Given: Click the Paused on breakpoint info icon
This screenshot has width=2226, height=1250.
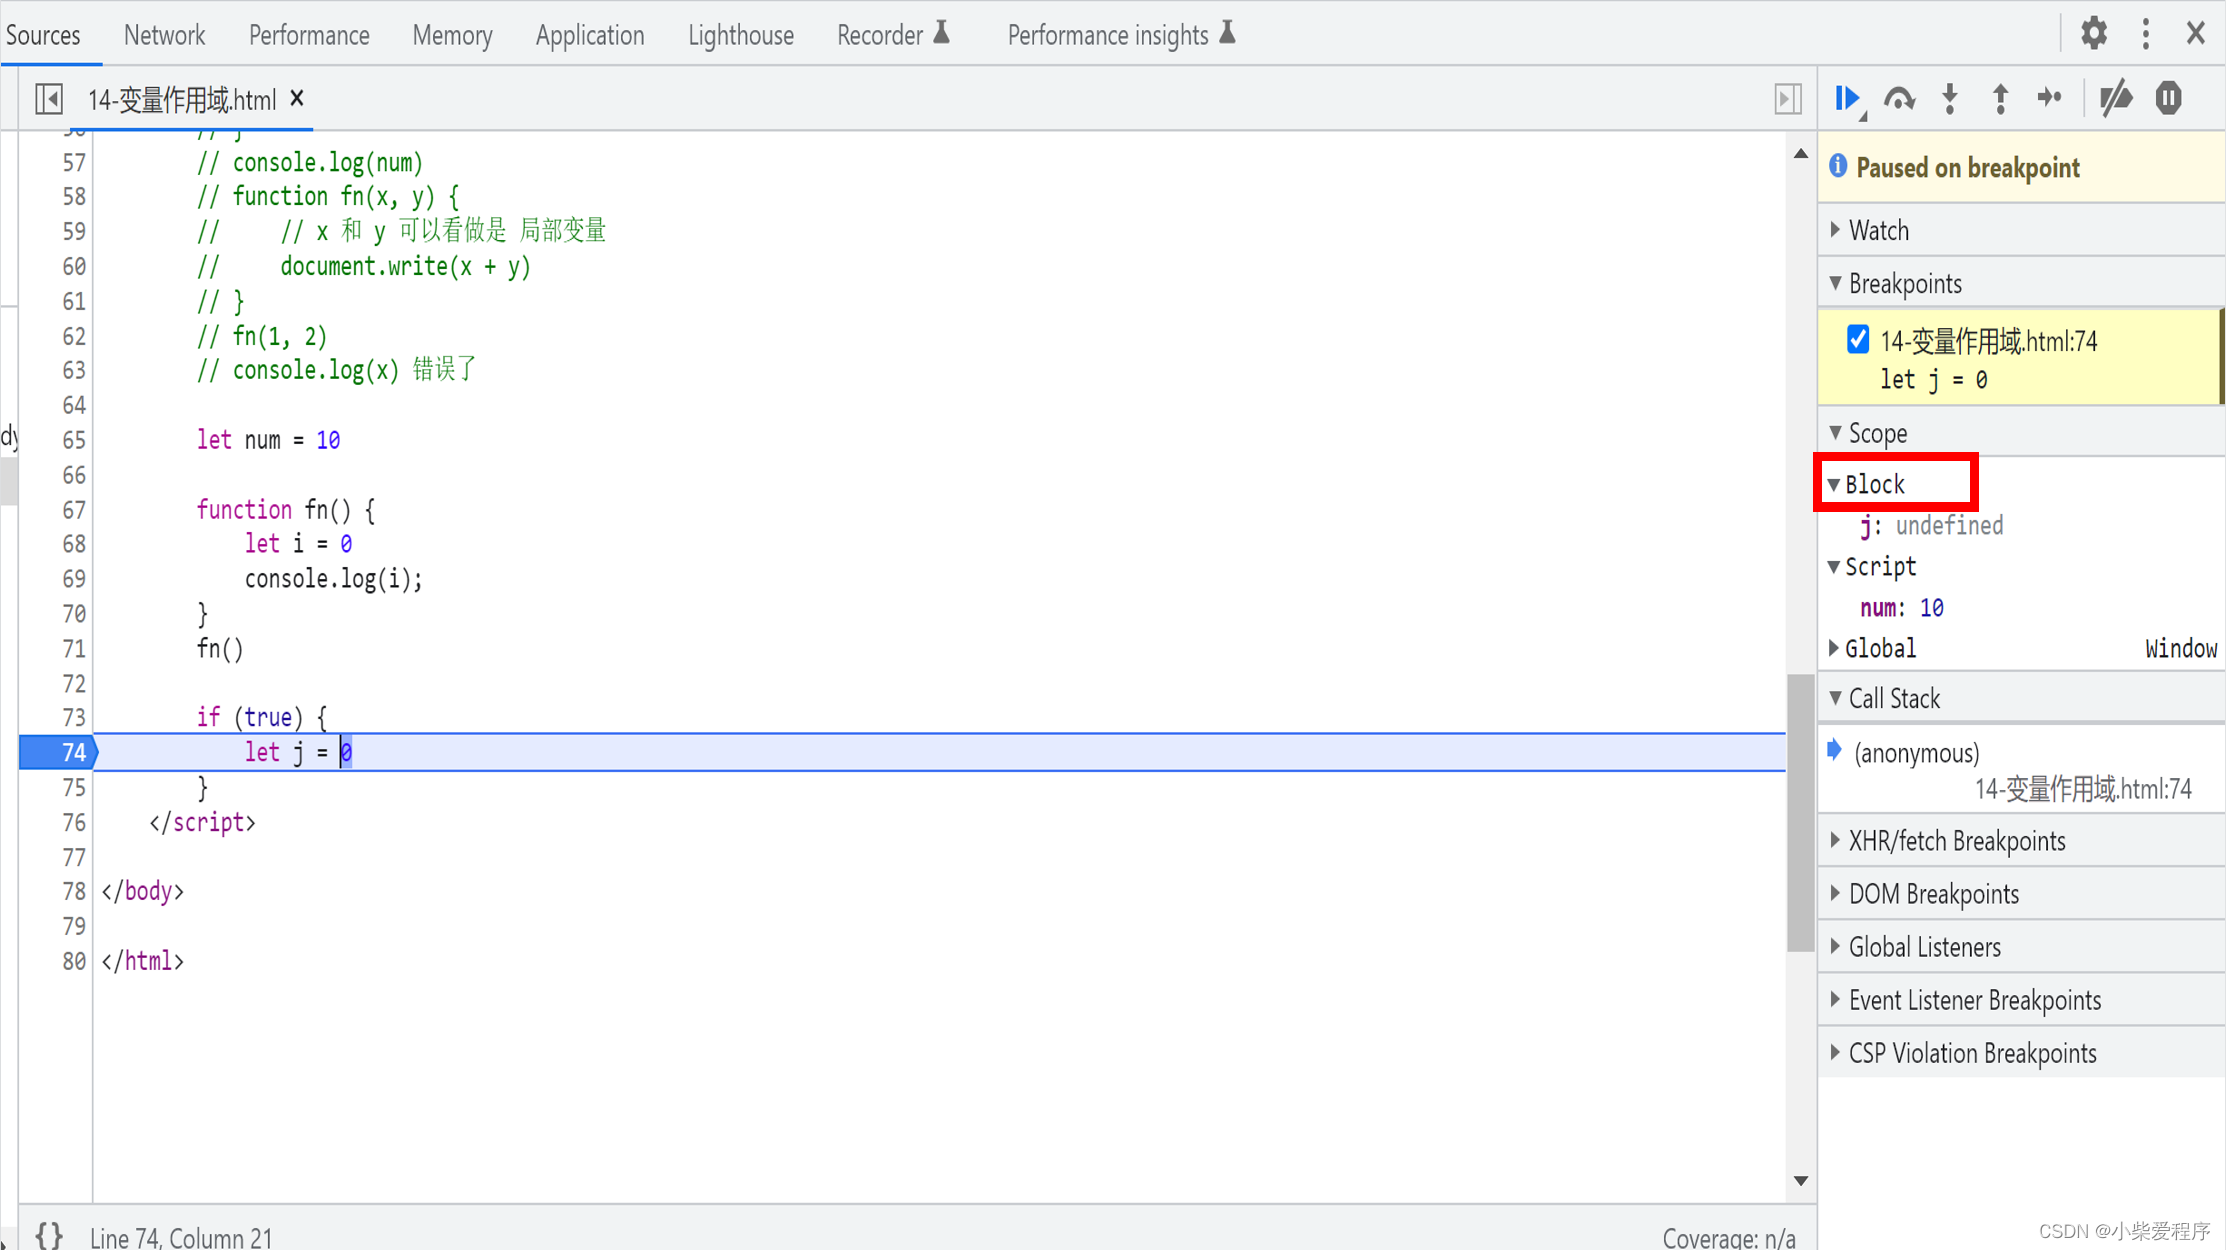Looking at the screenshot, I should (x=1838, y=166).
